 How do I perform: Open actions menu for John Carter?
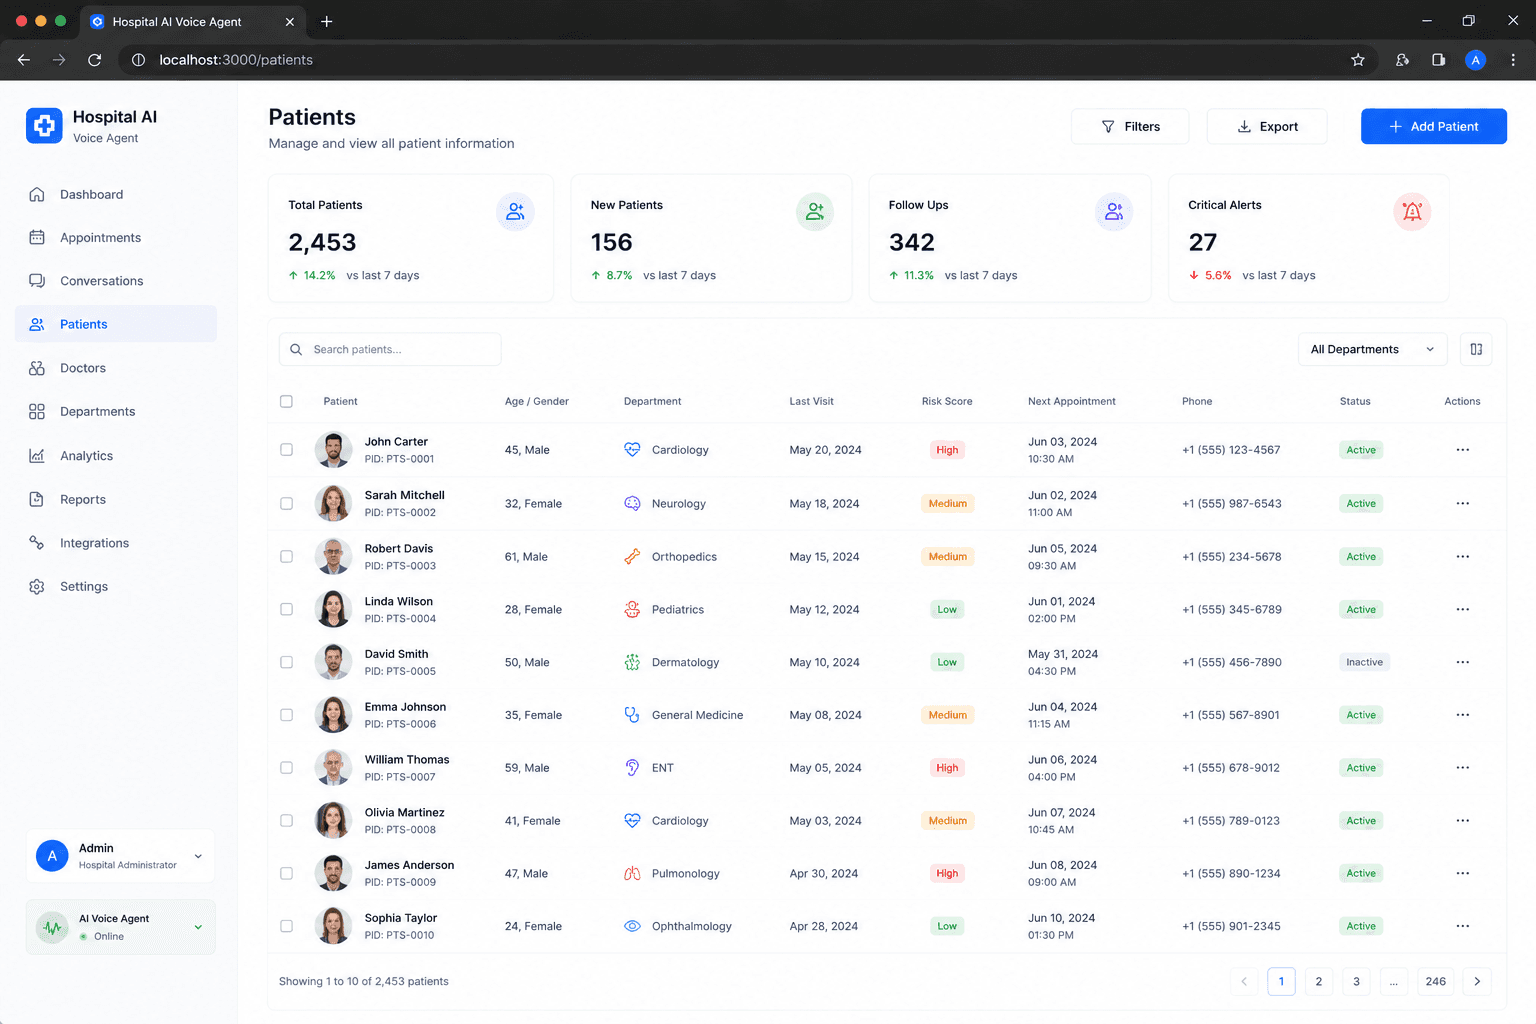coord(1463,450)
